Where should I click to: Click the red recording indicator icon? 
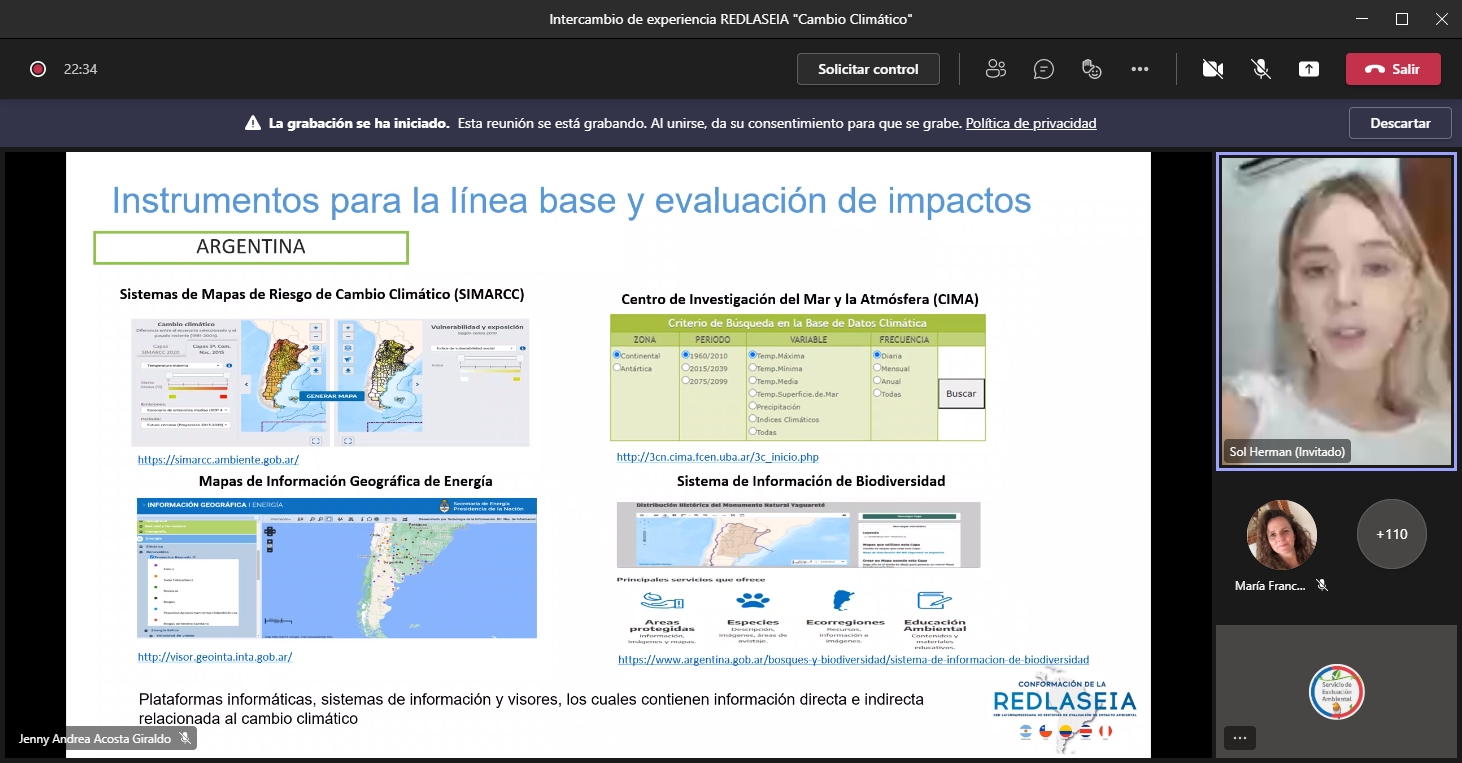click(38, 69)
